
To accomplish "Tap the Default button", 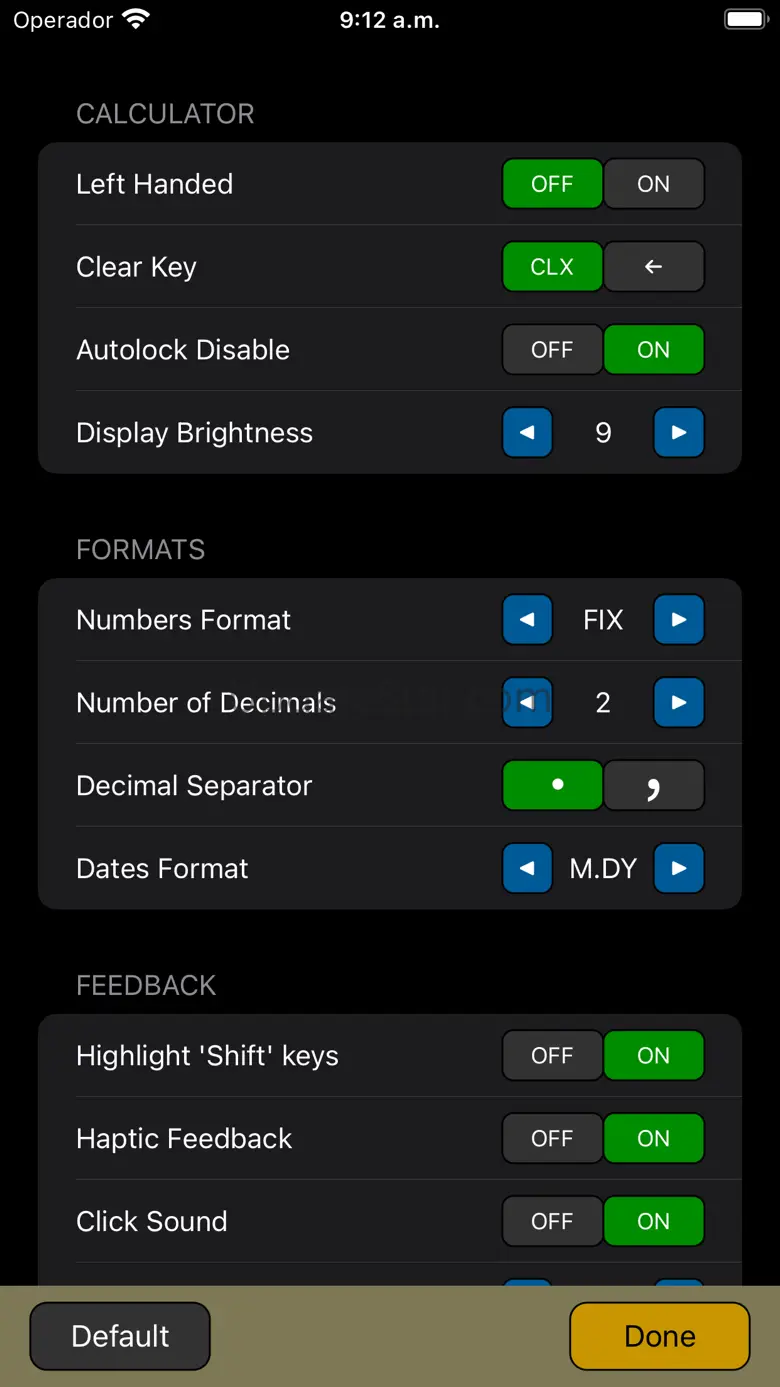I will pos(120,1336).
